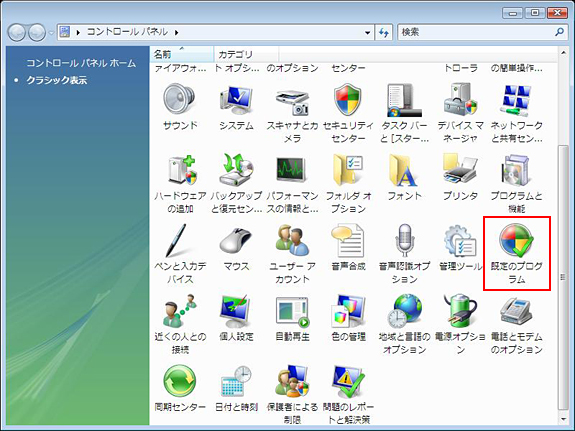Click the scrollbar down arrow
This screenshot has height=431, width=575.
point(563,419)
